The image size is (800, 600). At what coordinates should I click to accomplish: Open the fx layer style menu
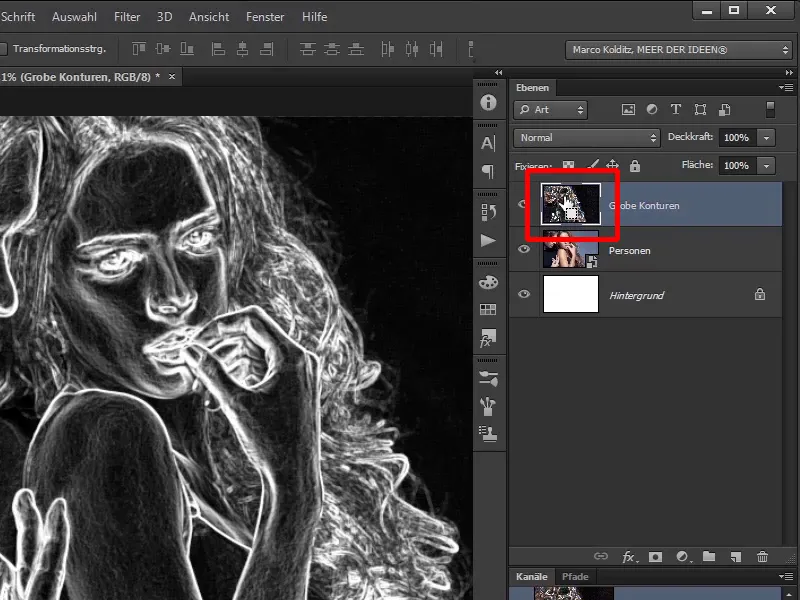tap(629, 557)
